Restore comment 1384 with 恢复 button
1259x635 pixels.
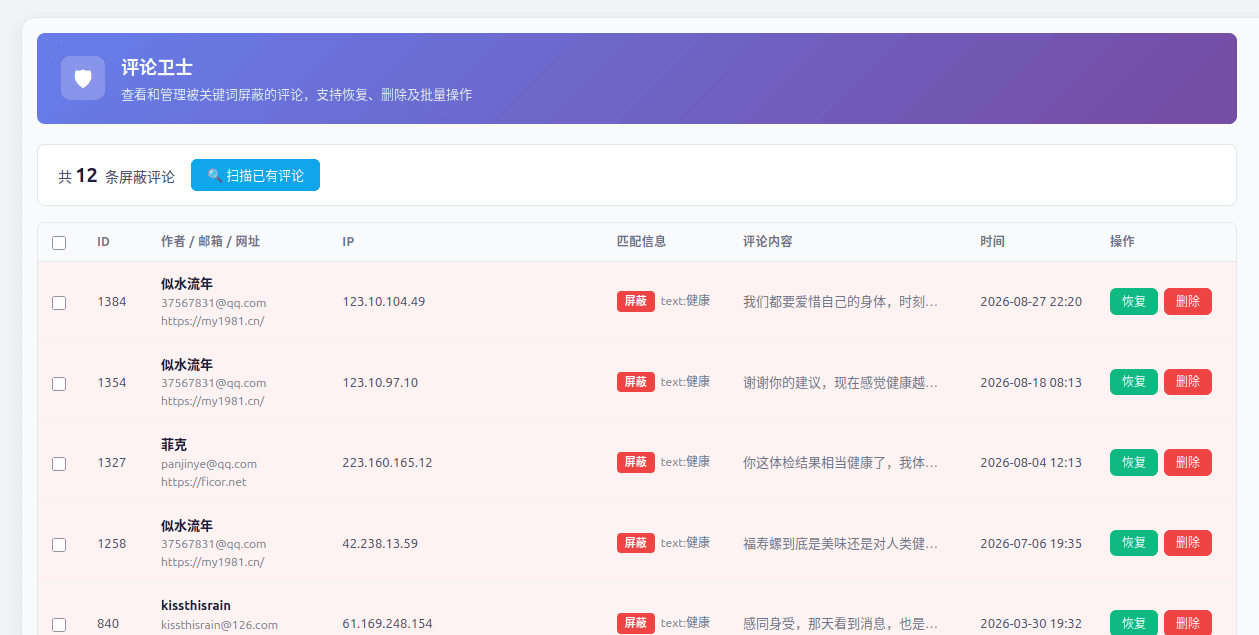click(x=1134, y=301)
